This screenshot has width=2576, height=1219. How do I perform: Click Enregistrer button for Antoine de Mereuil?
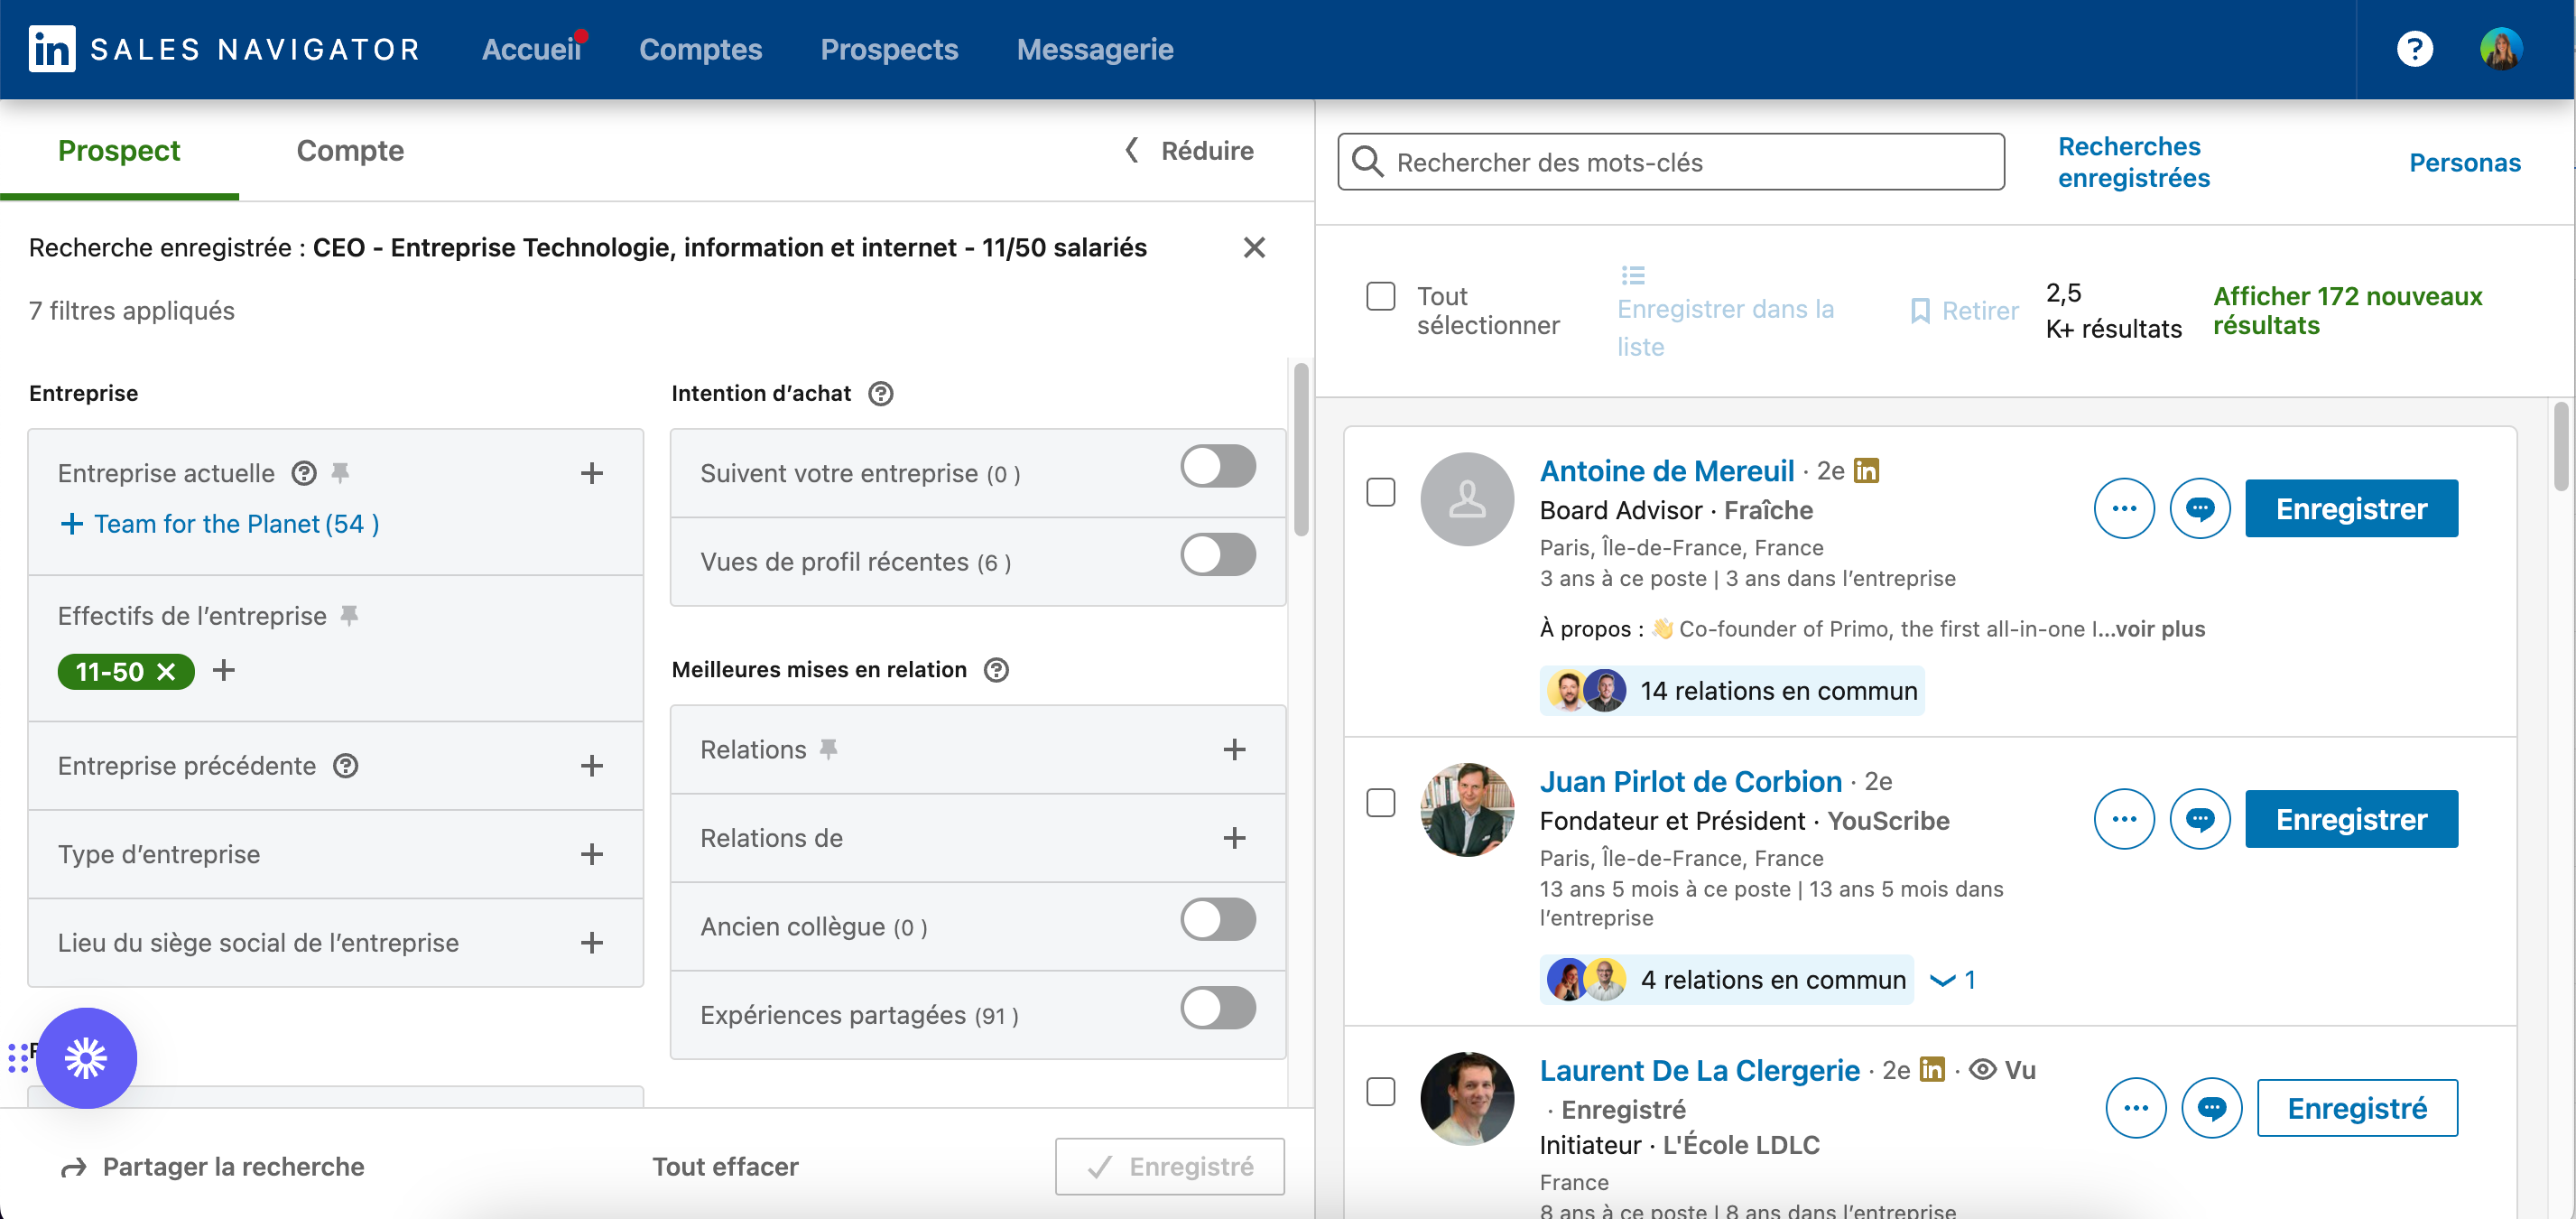2350,509
